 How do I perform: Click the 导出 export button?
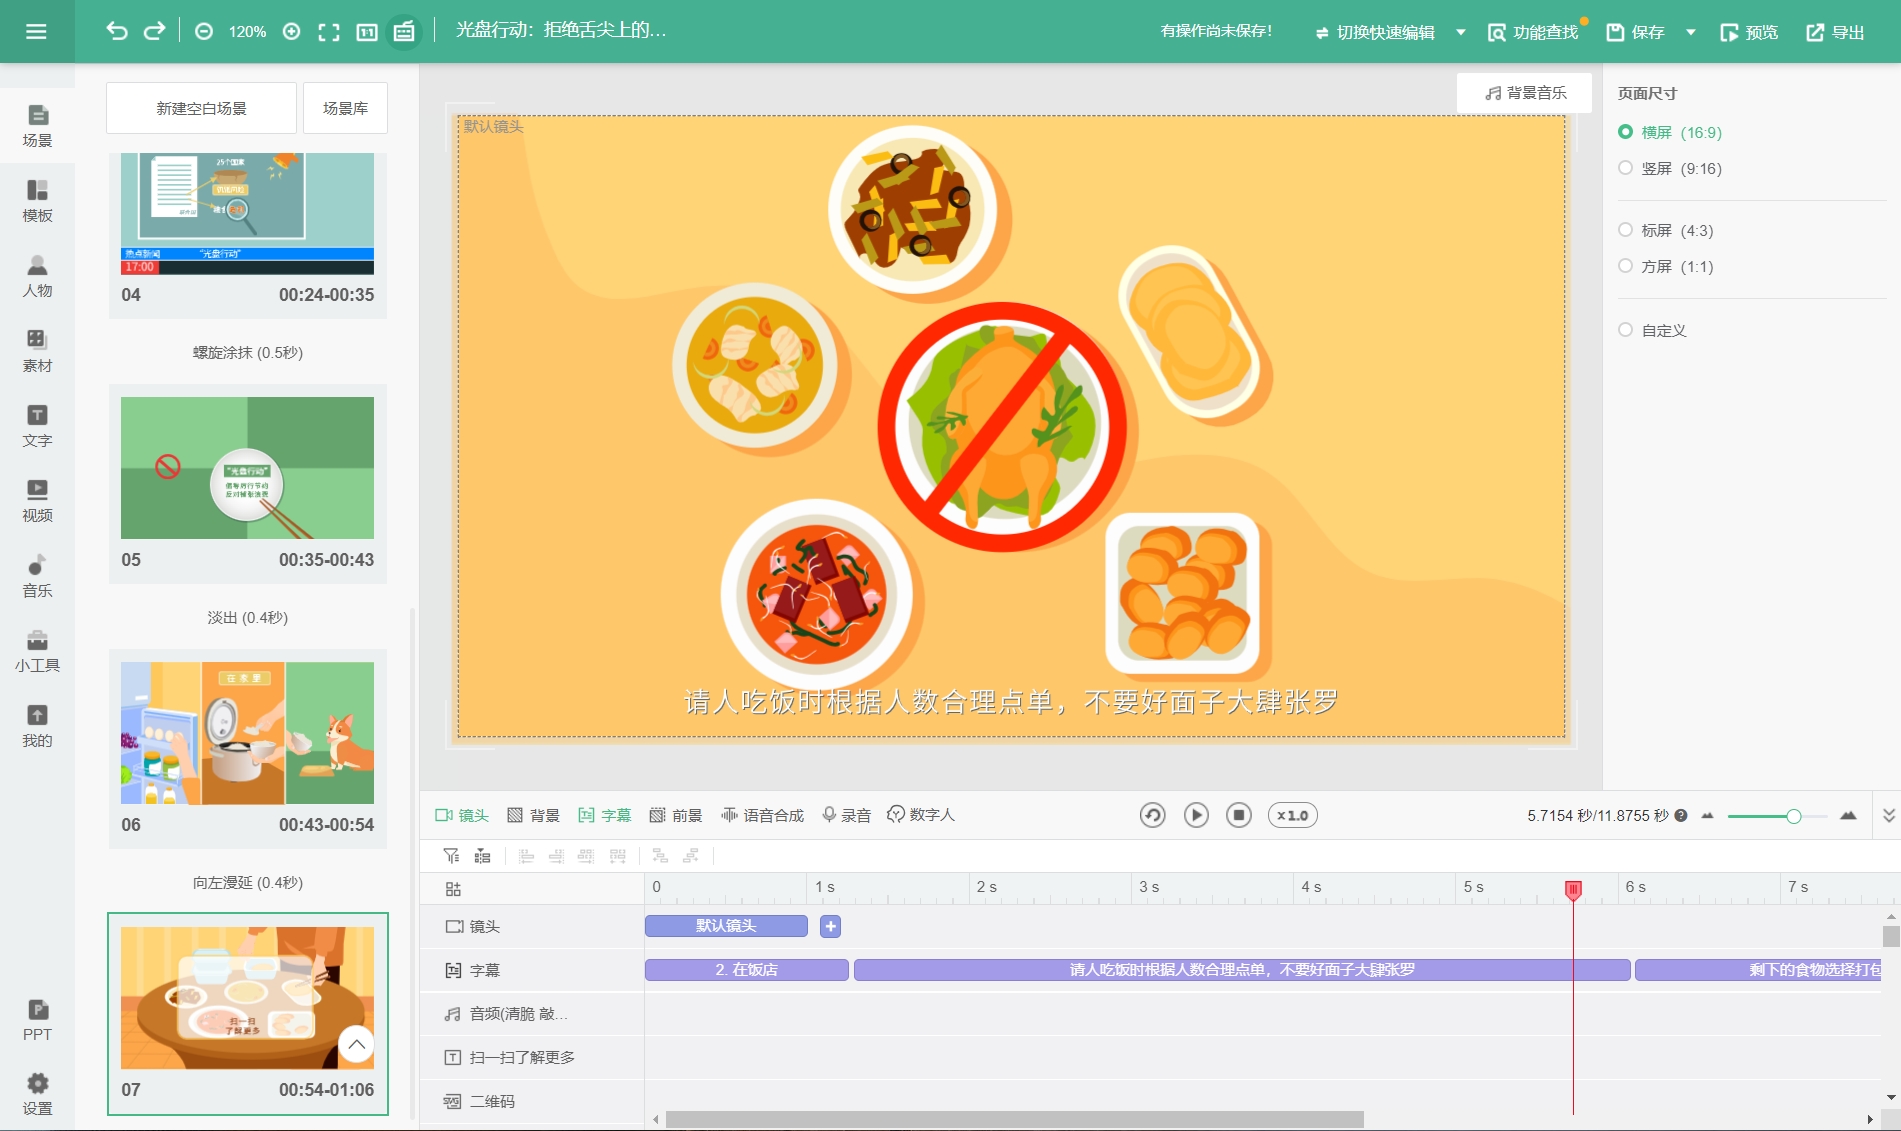tap(1835, 33)
